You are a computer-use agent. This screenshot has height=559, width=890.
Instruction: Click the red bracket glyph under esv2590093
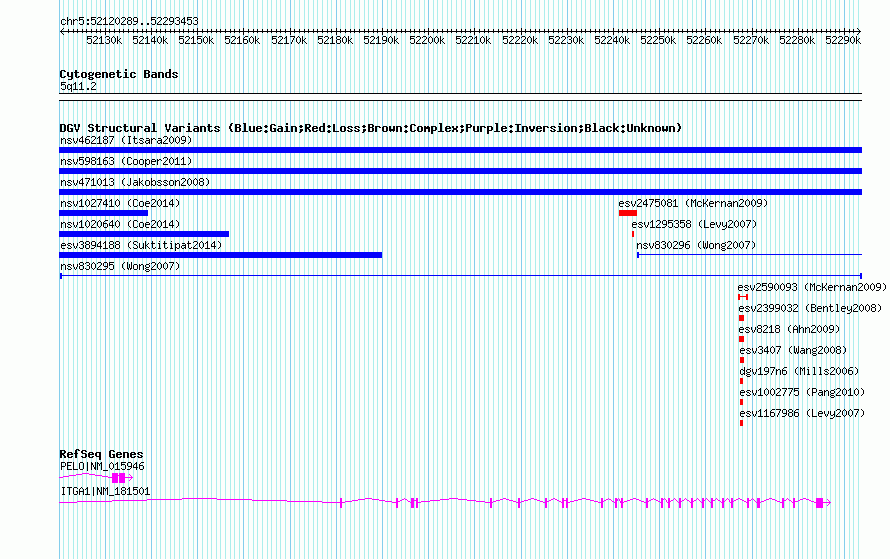tap(743, 297)
